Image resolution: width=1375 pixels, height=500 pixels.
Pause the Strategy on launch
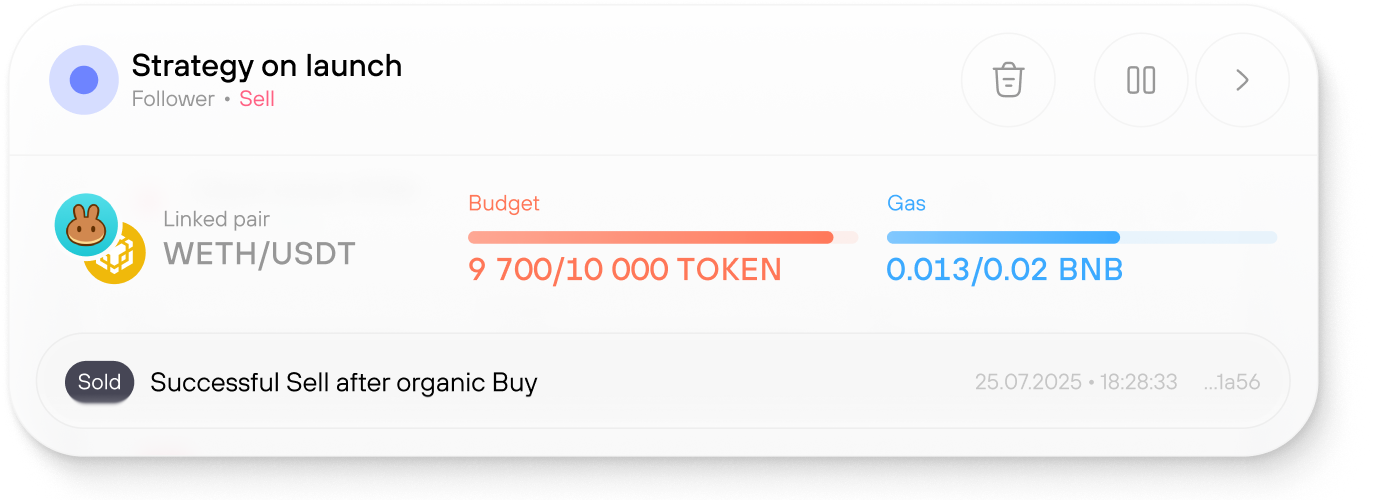pos(1141,80)
